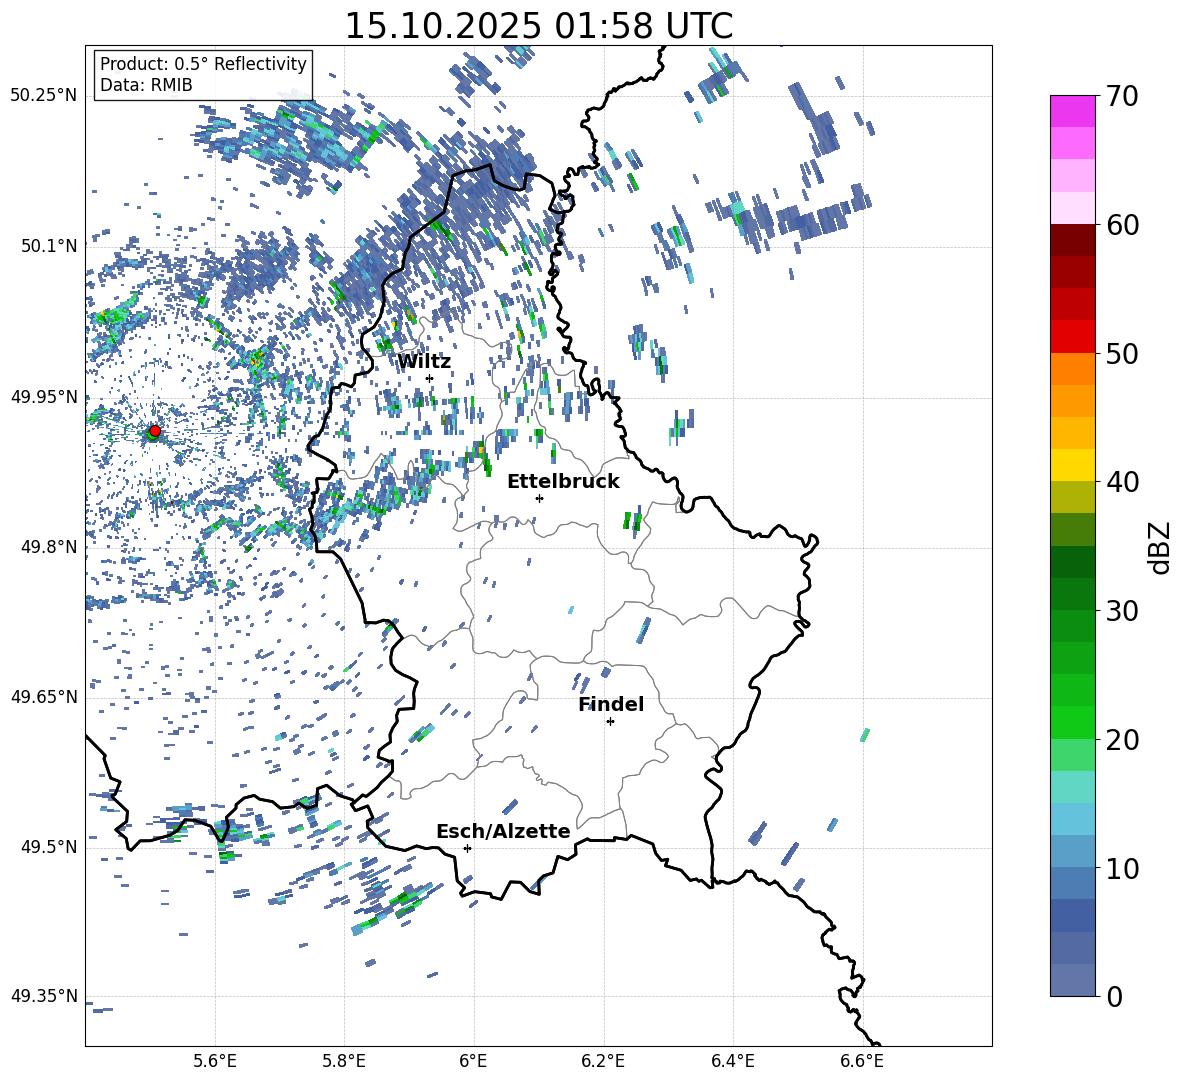This screenshot has width=1184, height=1081.
Task: Click the Wiltz station cross marker
Action: tap(430, 379)
